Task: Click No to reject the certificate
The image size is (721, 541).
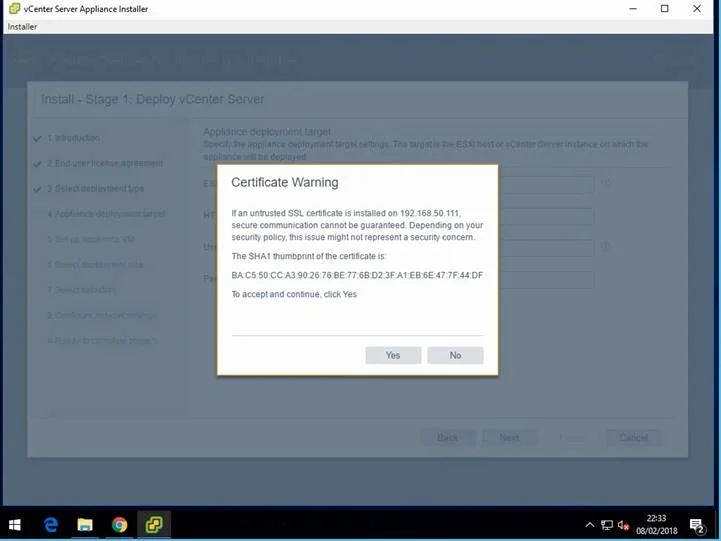Action: tap(455, 355)
